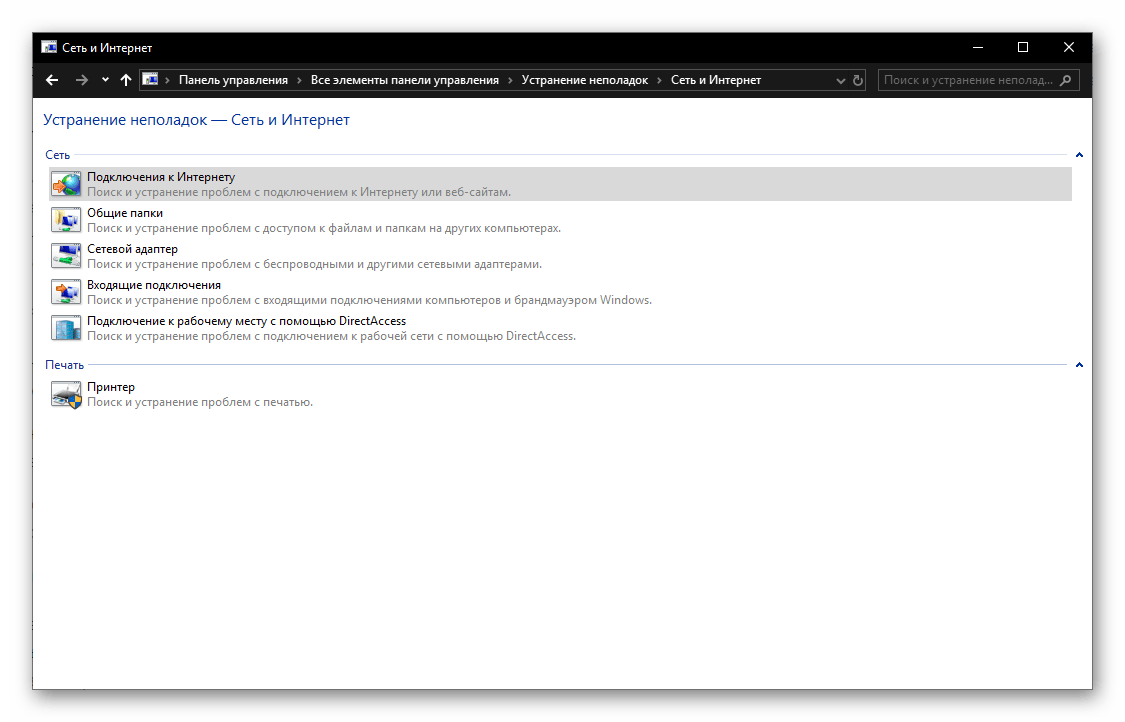This screenshot has width=1125, height=722.
Task: Open Все элементы панели управления breadcrumb
Action: click(404, 80)
